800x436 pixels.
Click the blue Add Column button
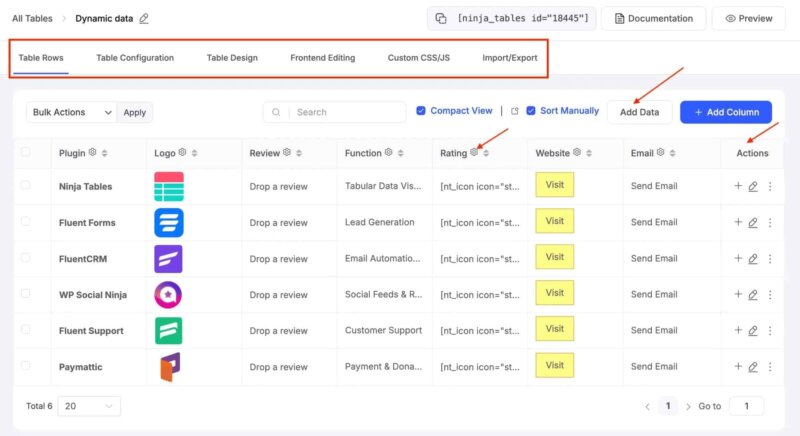726,112
